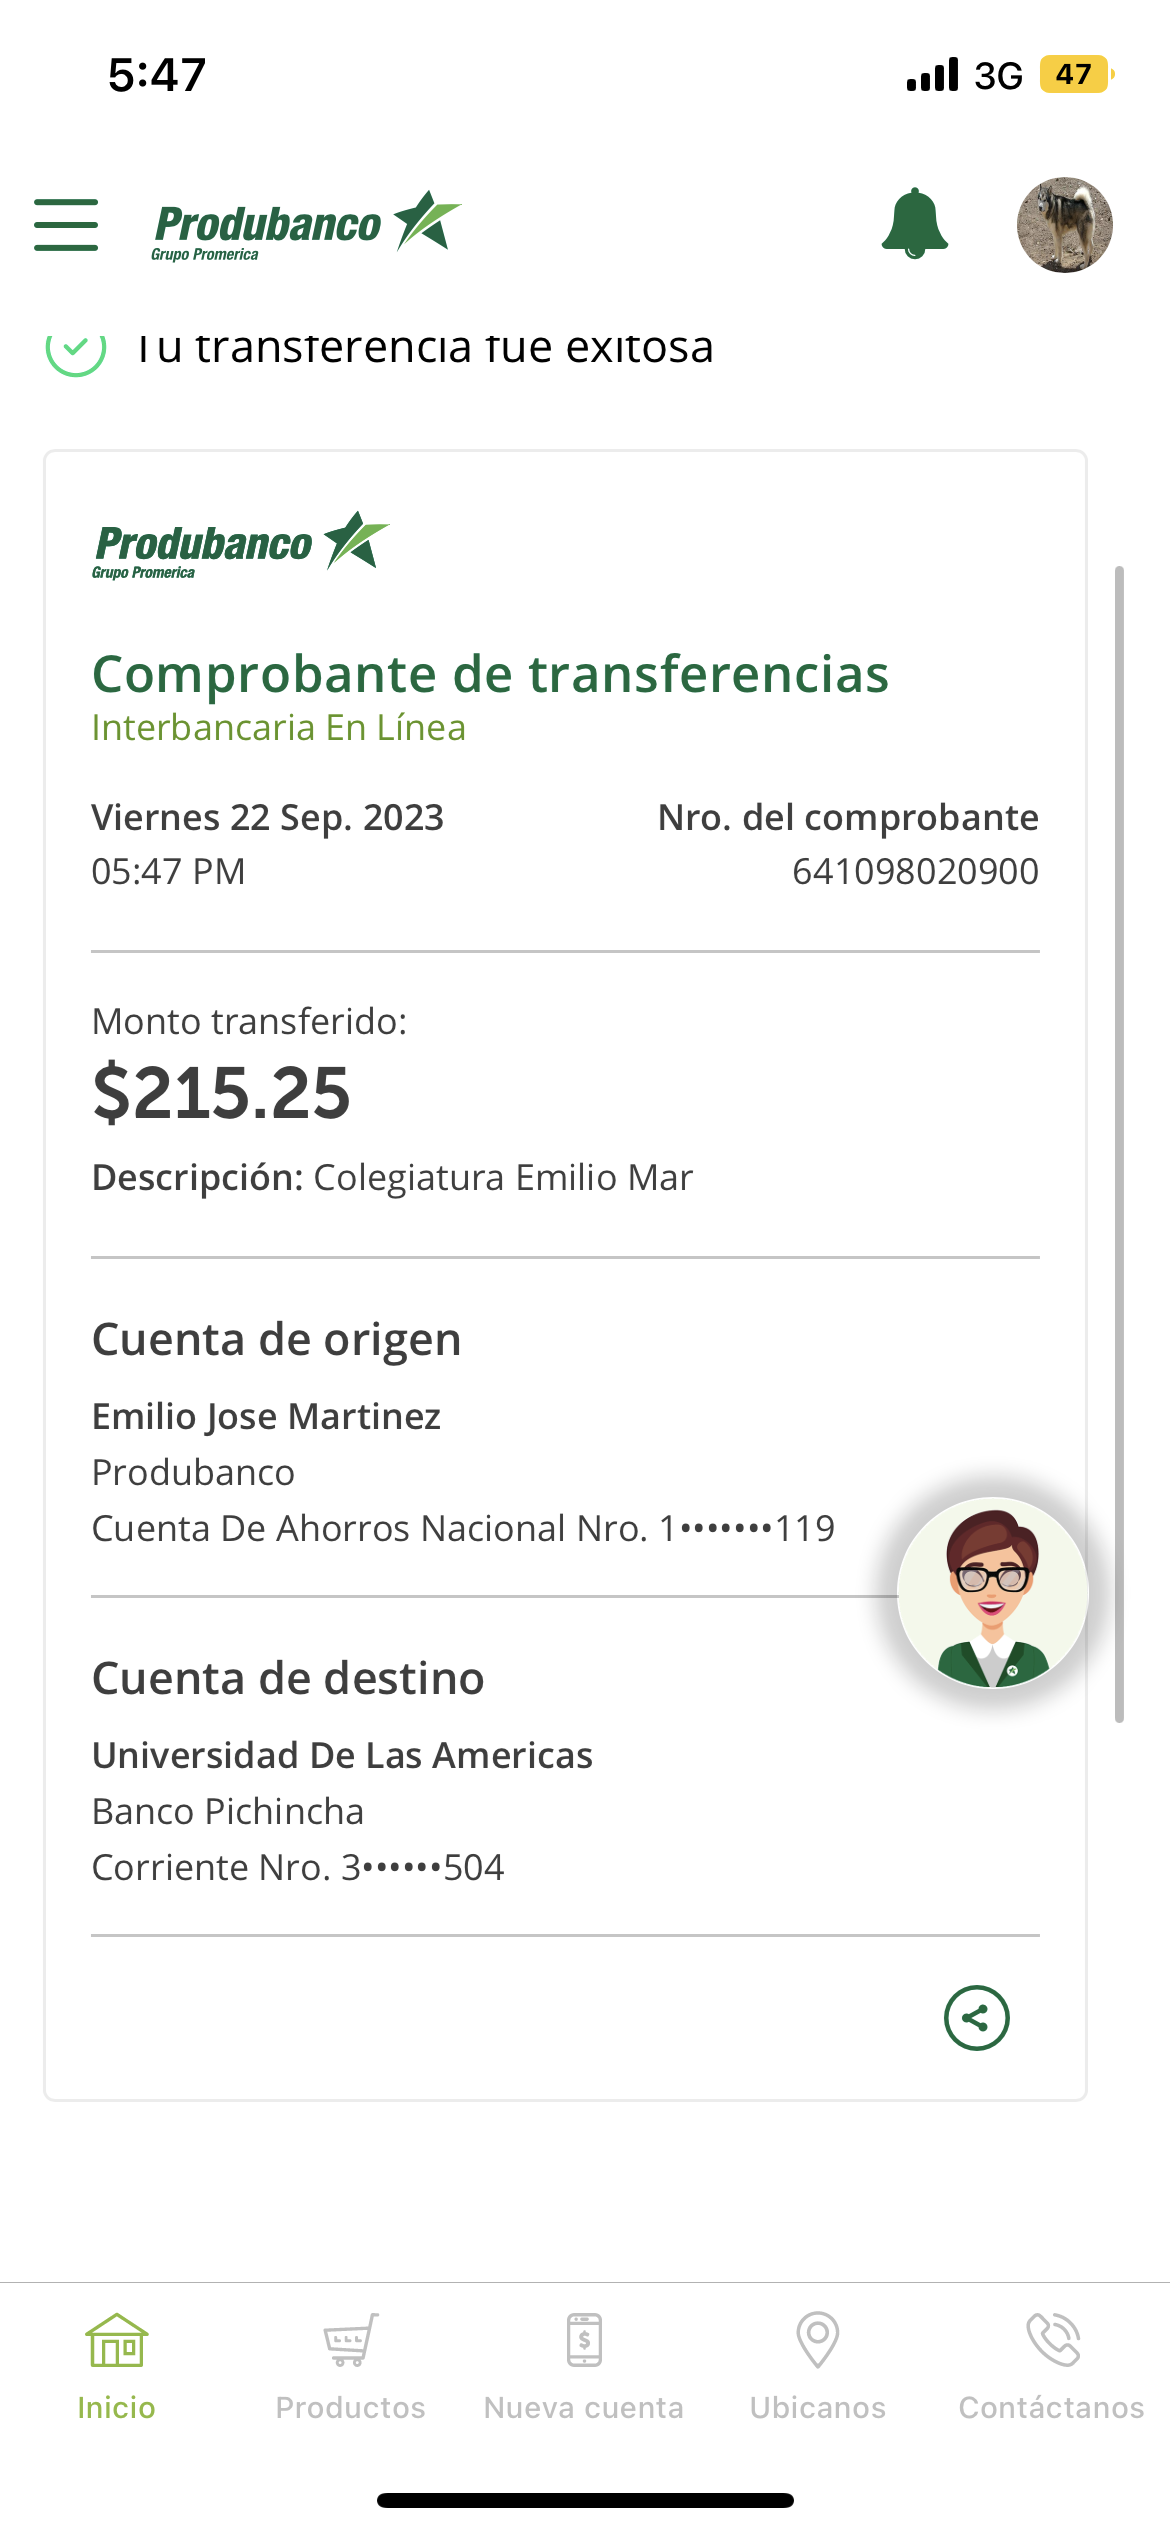Tap the receipt number 641098020900
This screenshot has width=1170, height=2532.
(x=915, y=871)
